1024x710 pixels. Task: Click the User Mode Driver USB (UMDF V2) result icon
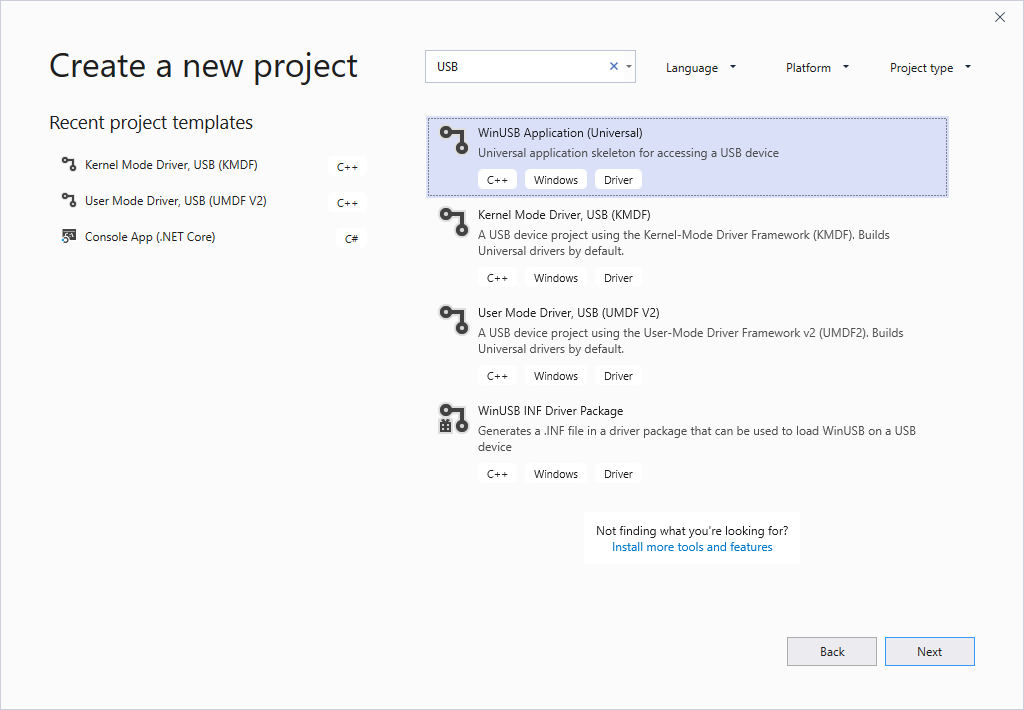click(453, 320)
